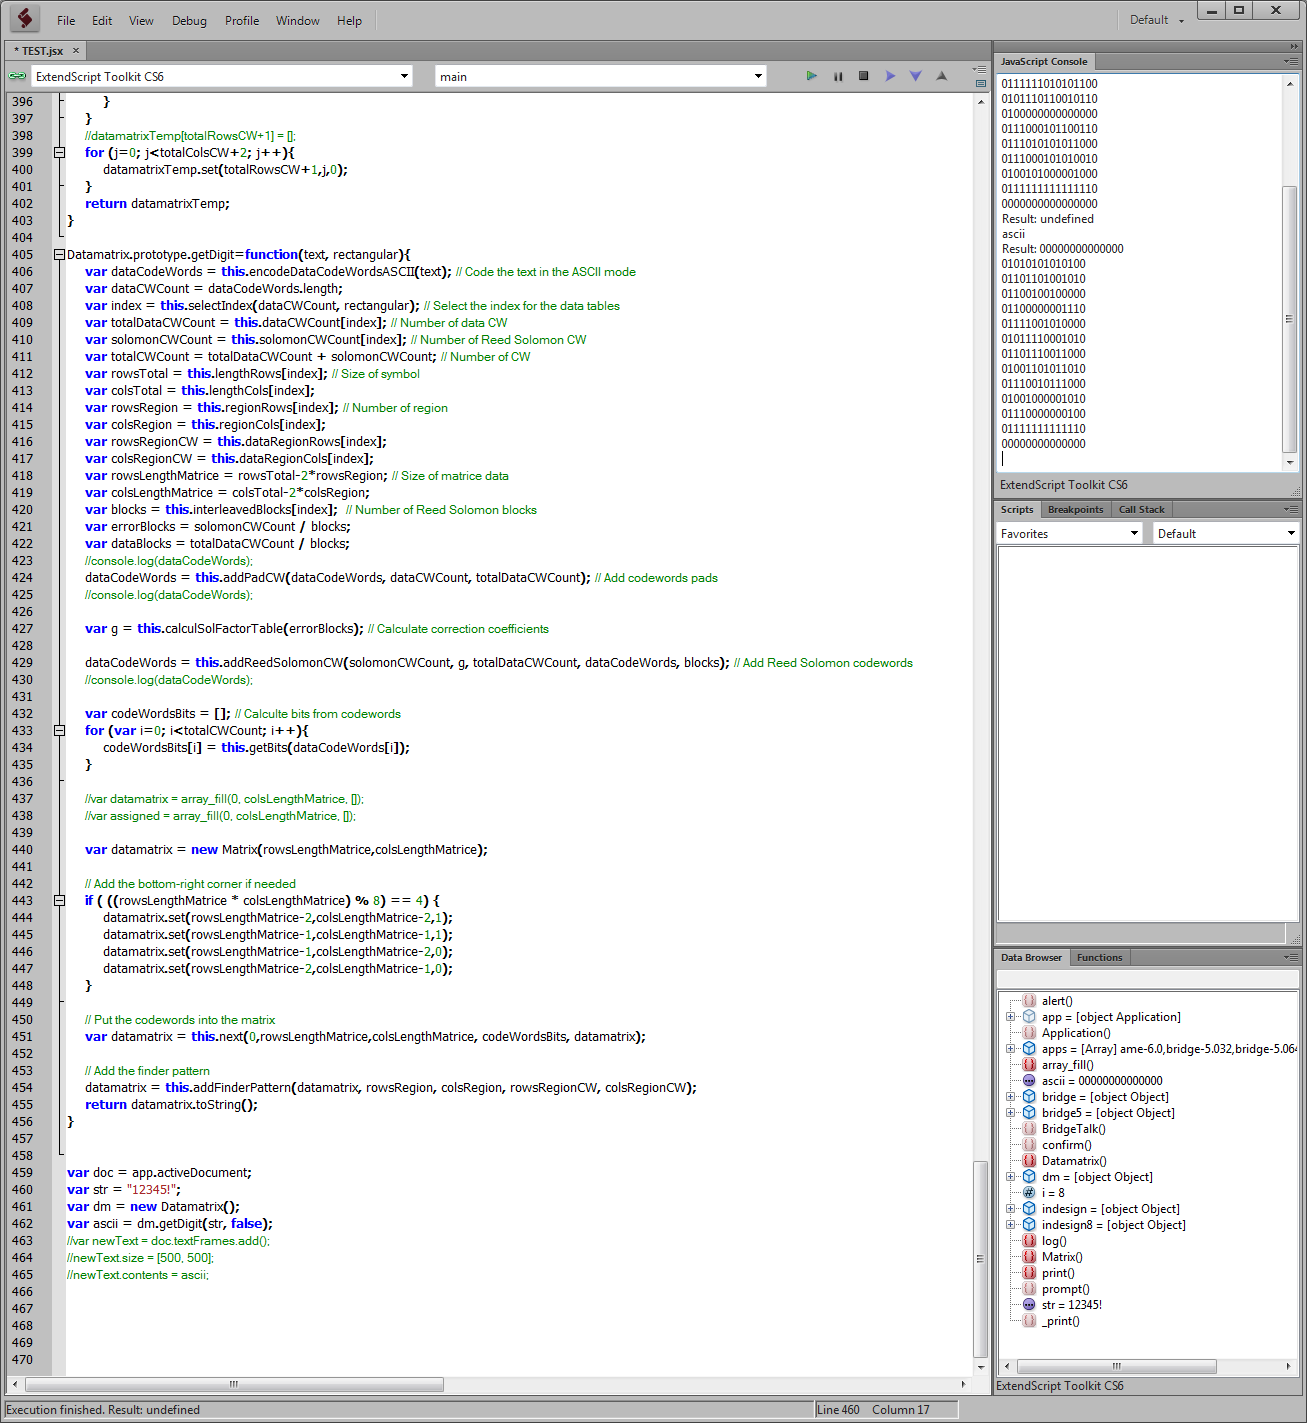Select the Scripts tab
1307x1423 pixels.
1017,509
